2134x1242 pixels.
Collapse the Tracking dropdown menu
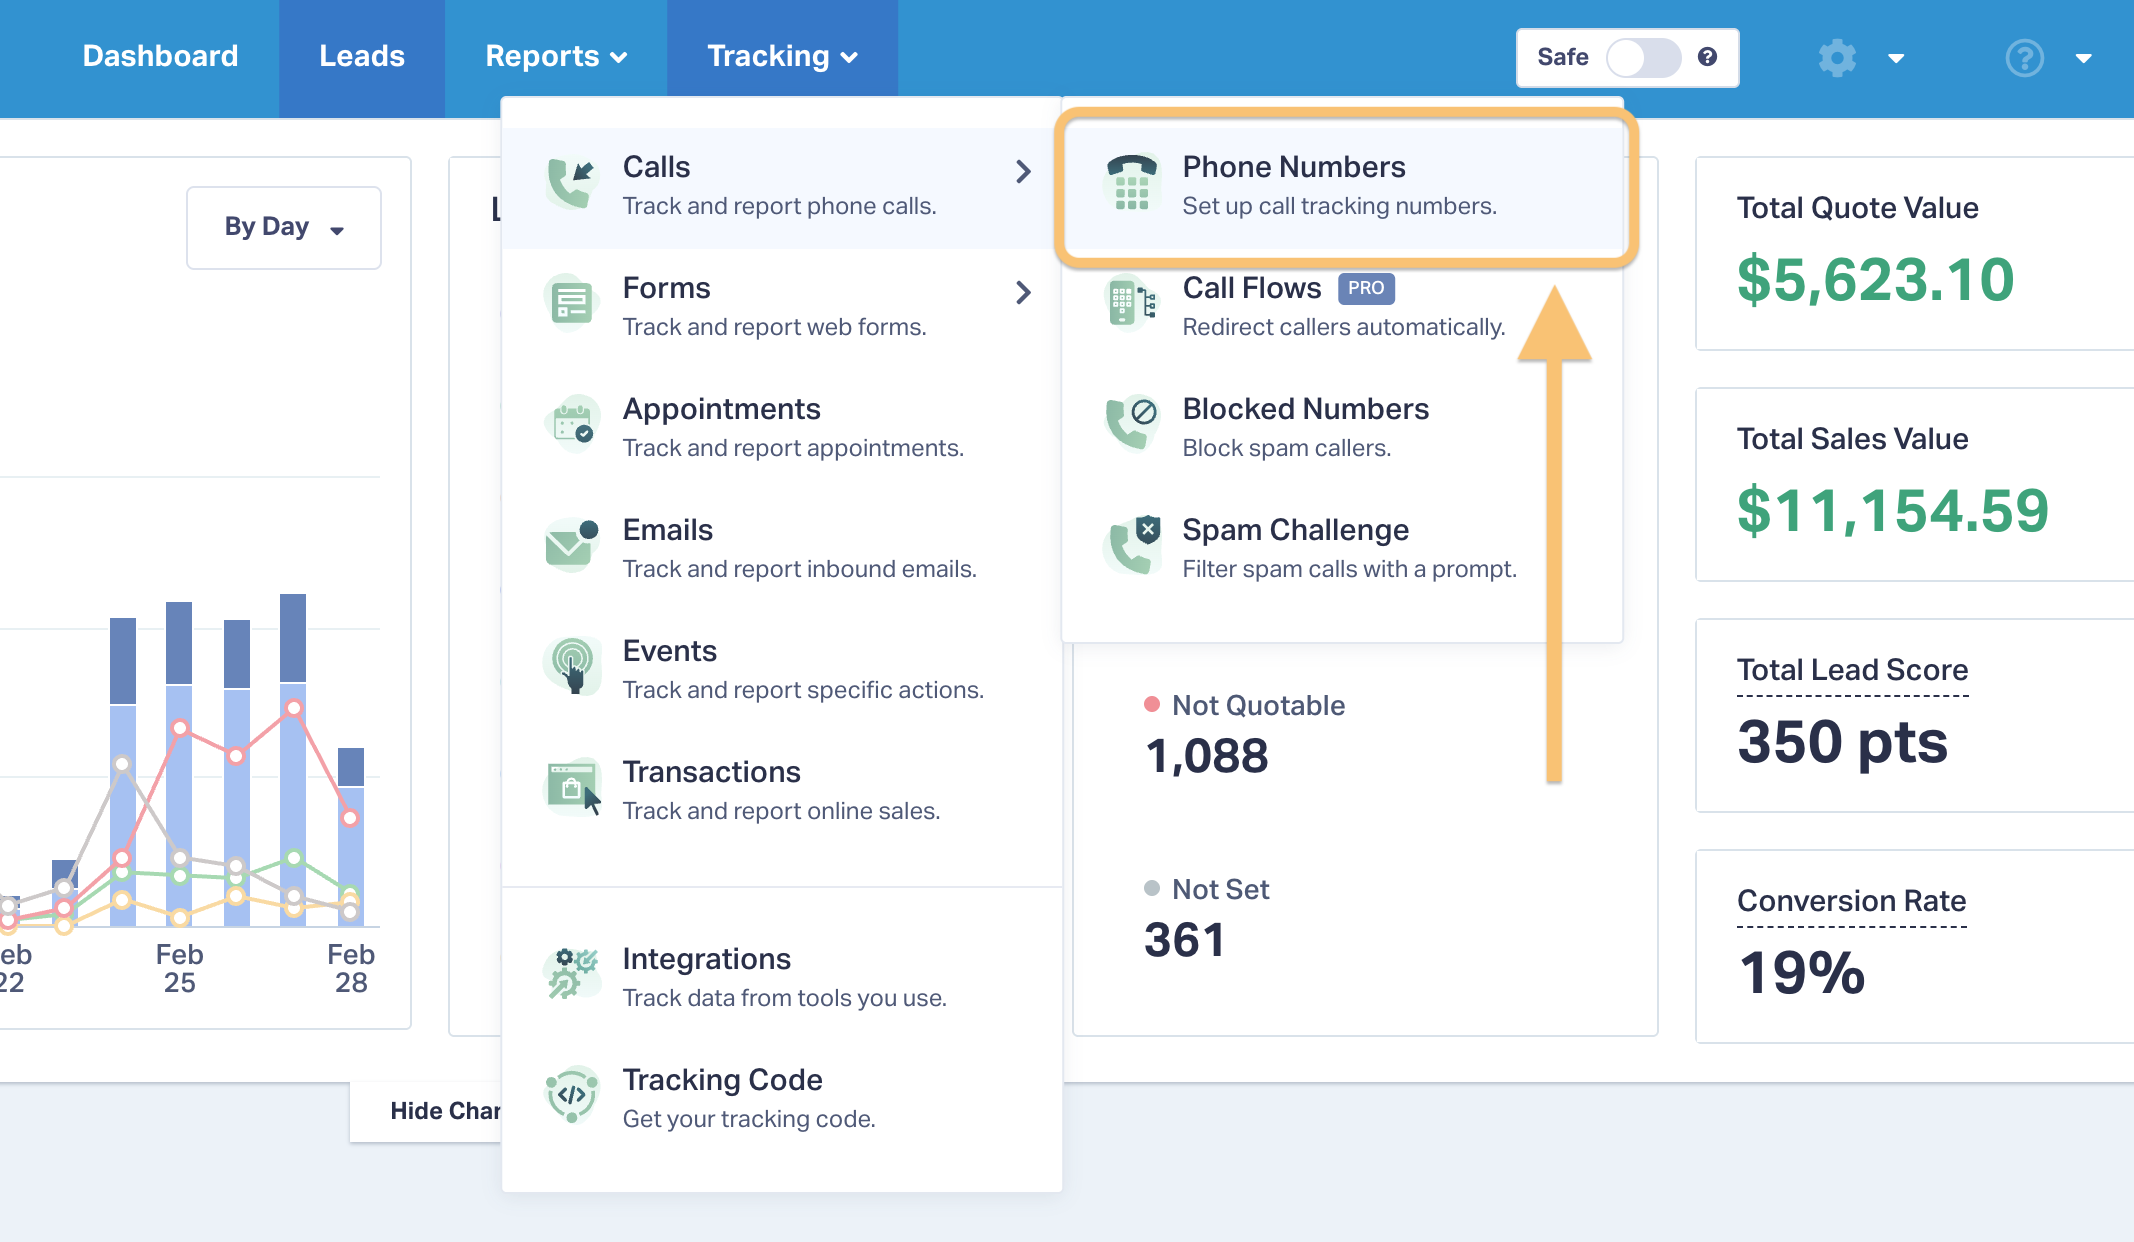click(x=782, y=56)
